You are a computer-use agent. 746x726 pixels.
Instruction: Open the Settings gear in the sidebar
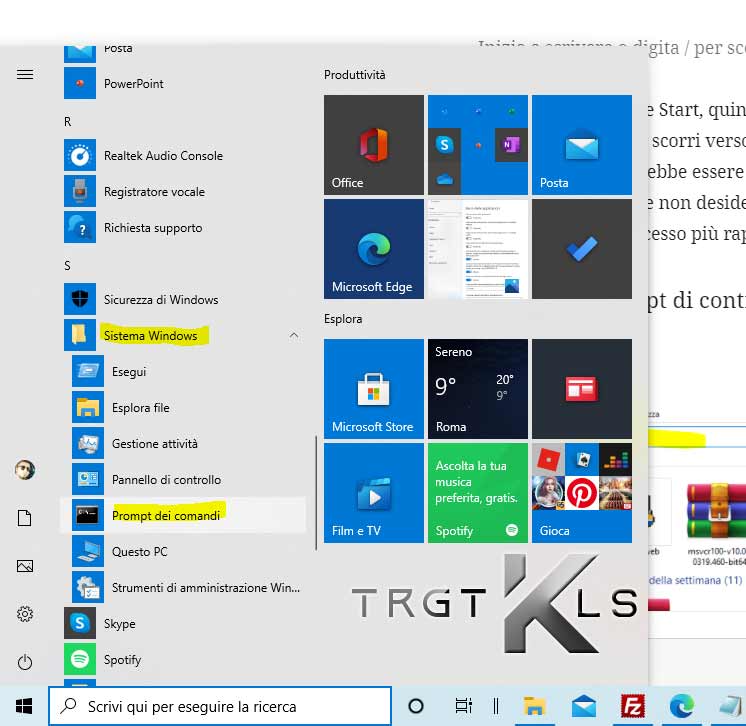25,614
